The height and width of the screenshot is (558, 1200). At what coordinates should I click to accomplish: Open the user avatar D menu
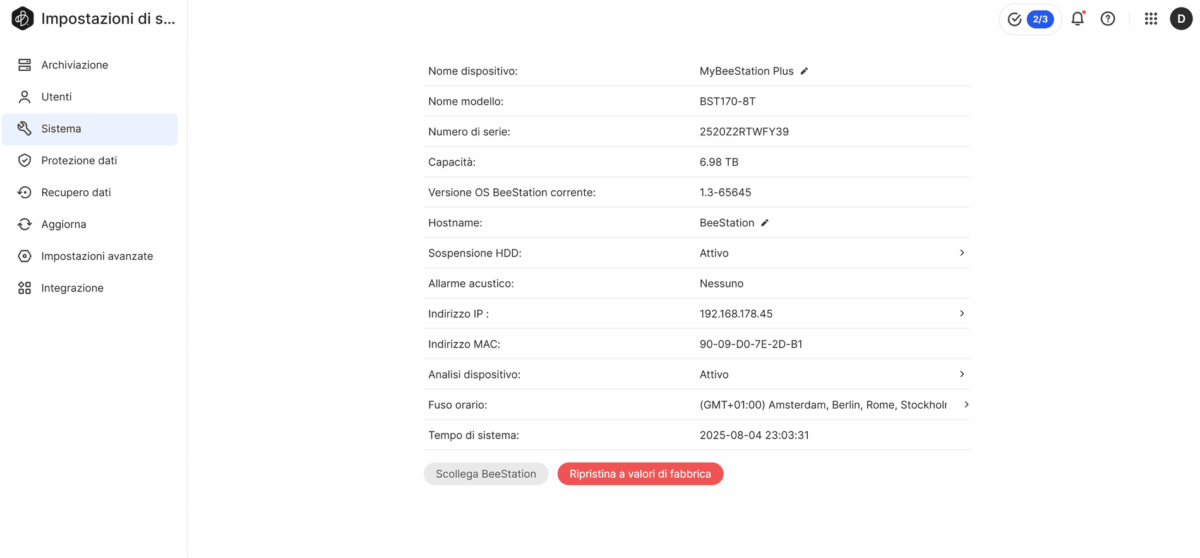[1181, 19]
